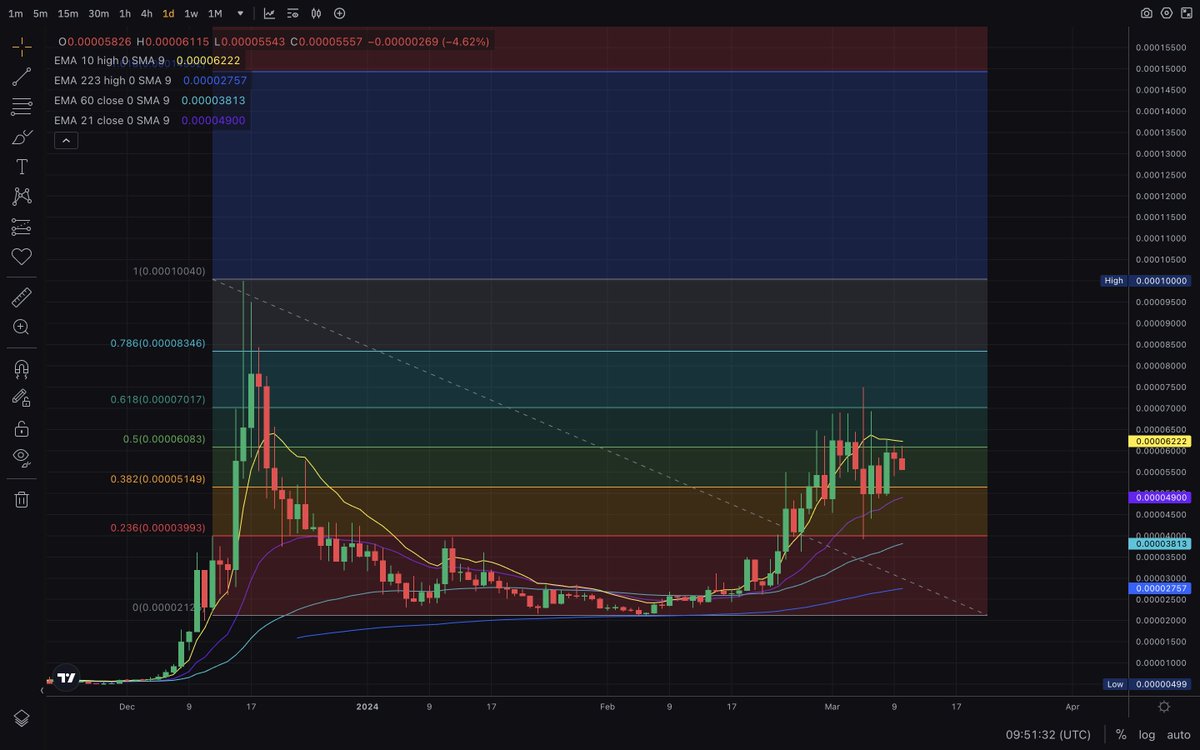Image resolution: width=1200 pixels, height=750 pixels.
Task: Select the 0.236 Fibonacci level label
Action: click(x=158, y=528)
